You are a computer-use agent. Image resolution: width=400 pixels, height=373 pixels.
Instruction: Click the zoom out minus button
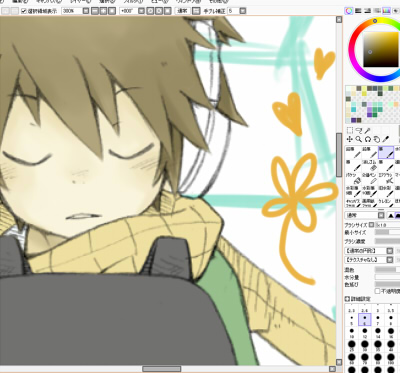pos(95,11)
